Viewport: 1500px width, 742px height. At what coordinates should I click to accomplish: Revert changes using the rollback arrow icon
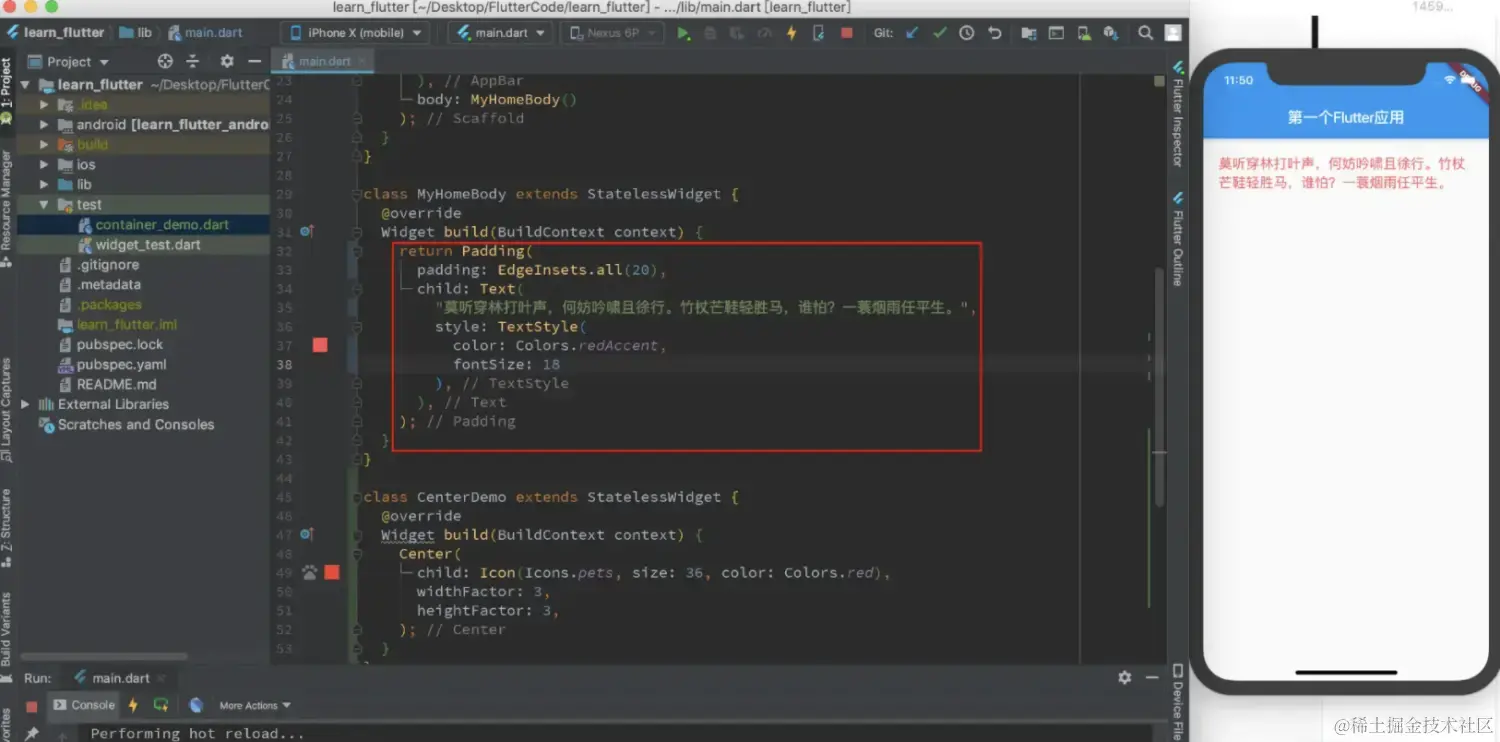click(994, 33)
